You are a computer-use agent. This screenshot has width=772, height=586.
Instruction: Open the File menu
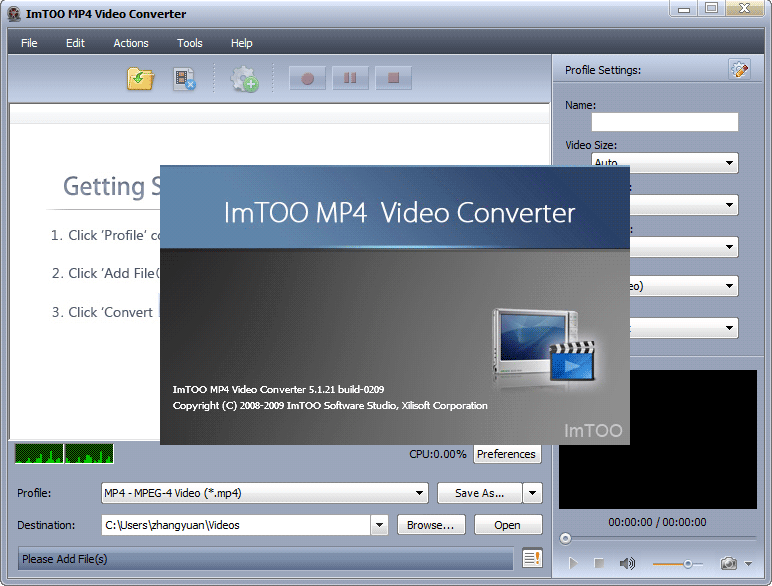tap(29, 43)
